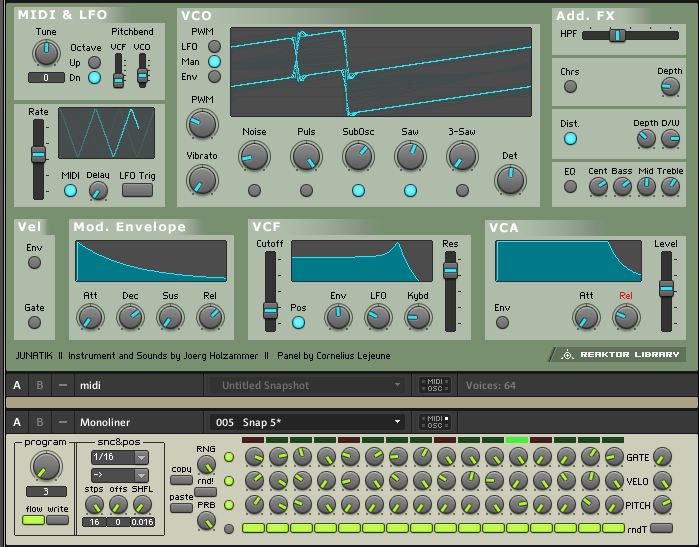Click the rnd! randomize button
Image resolution: width=699 pixels, height=547 pixels.
(x=206, y=492)
